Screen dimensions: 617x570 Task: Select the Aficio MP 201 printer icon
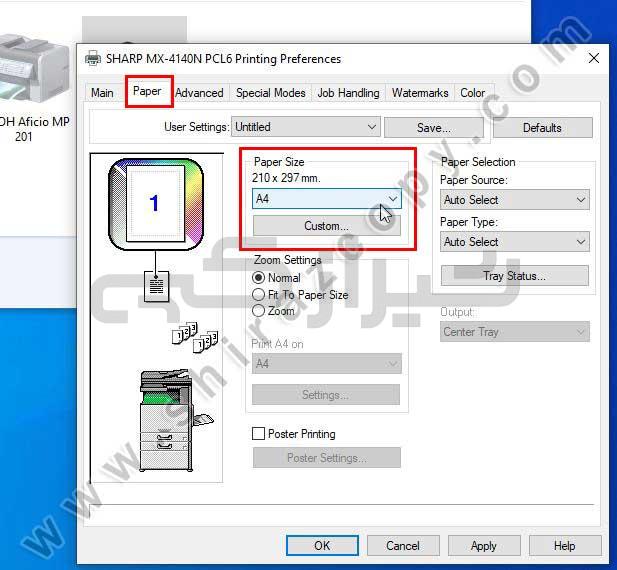pos(33,69)
